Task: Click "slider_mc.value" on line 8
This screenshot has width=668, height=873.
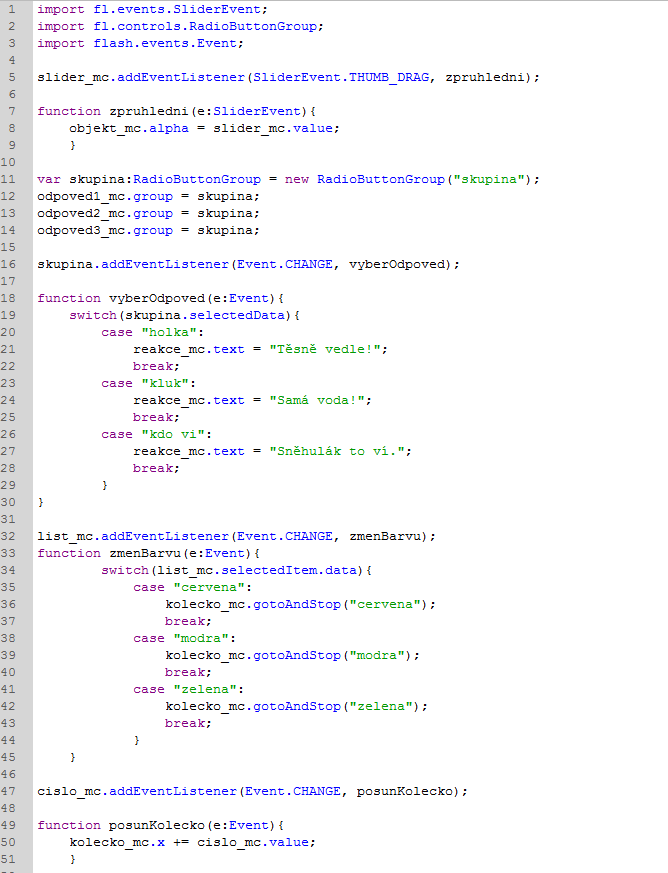Action: [273, 129]
